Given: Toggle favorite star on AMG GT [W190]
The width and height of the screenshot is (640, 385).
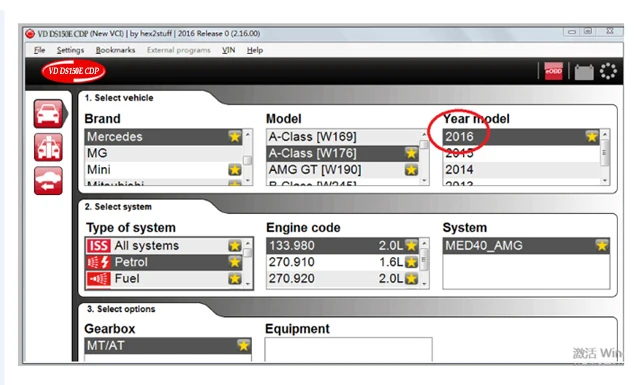Looking at the screenshot, I should (411, 169).
